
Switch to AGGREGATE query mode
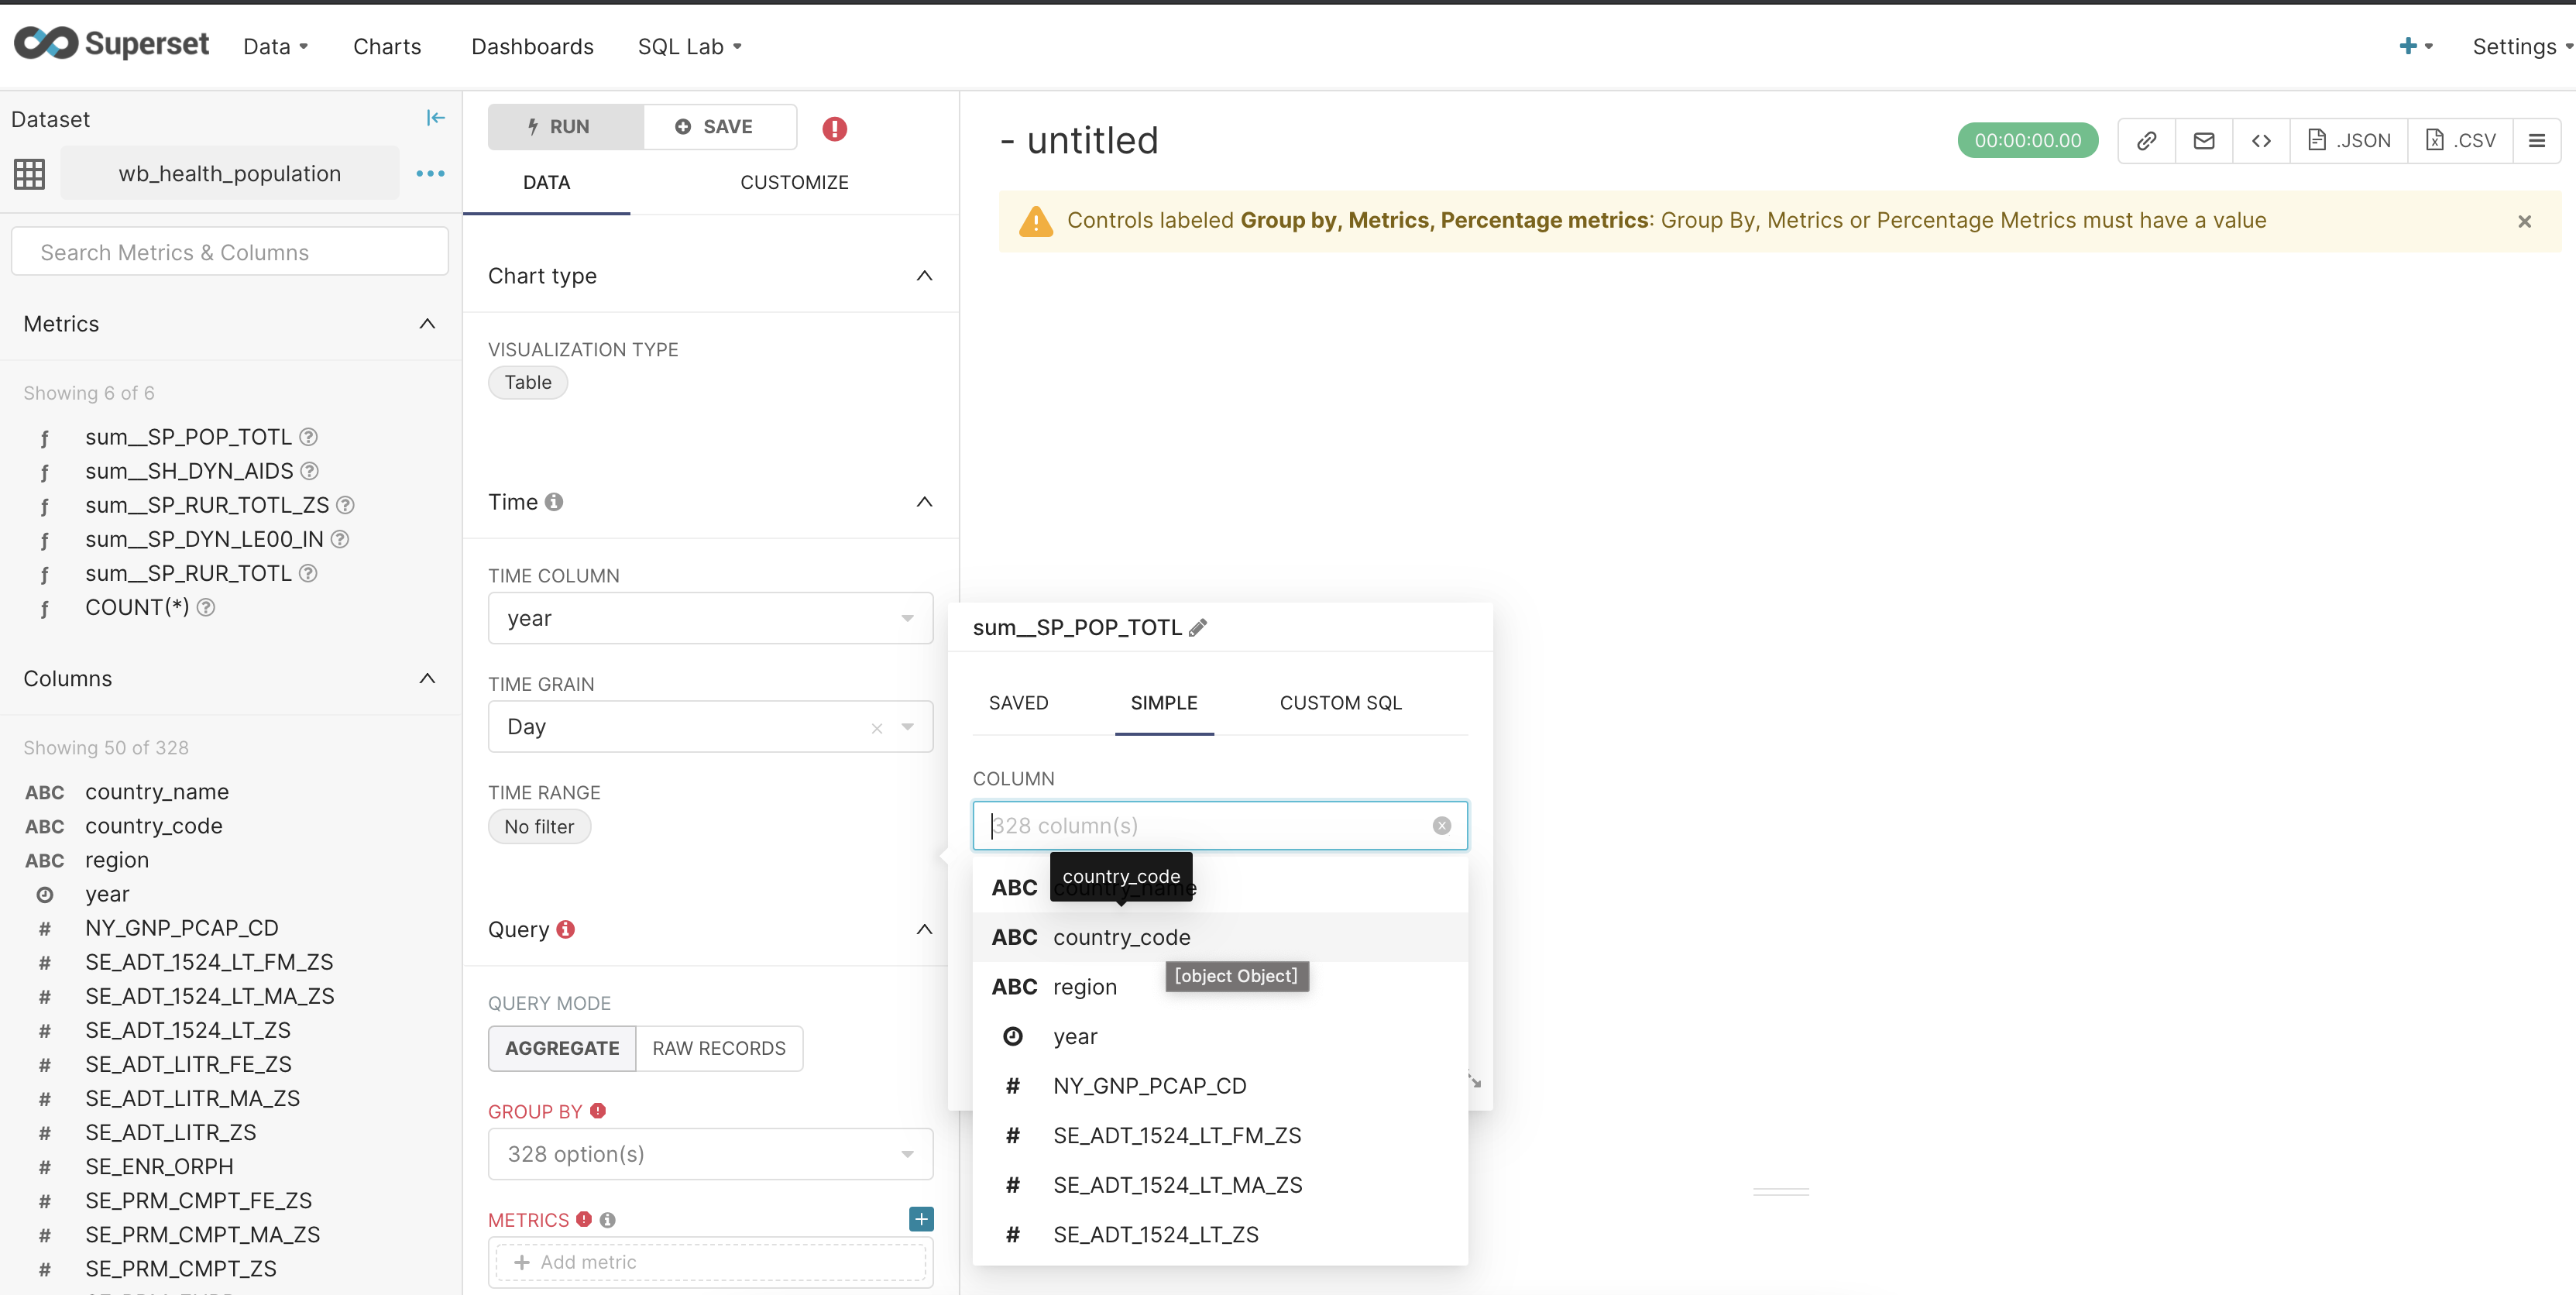(x=561, y=1048)
